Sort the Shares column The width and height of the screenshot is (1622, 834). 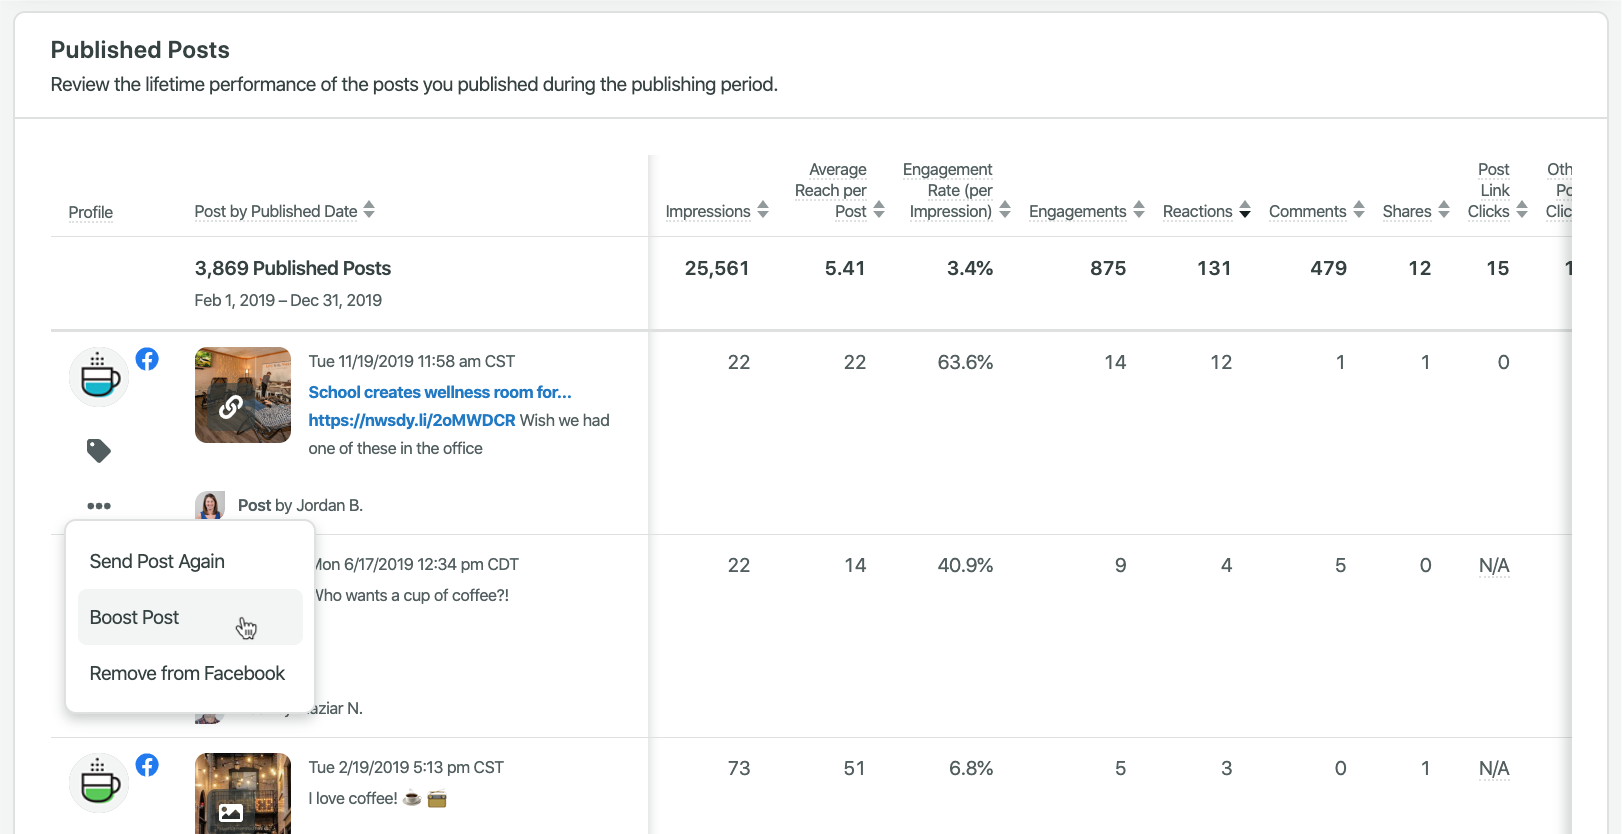pos(1444,210)
